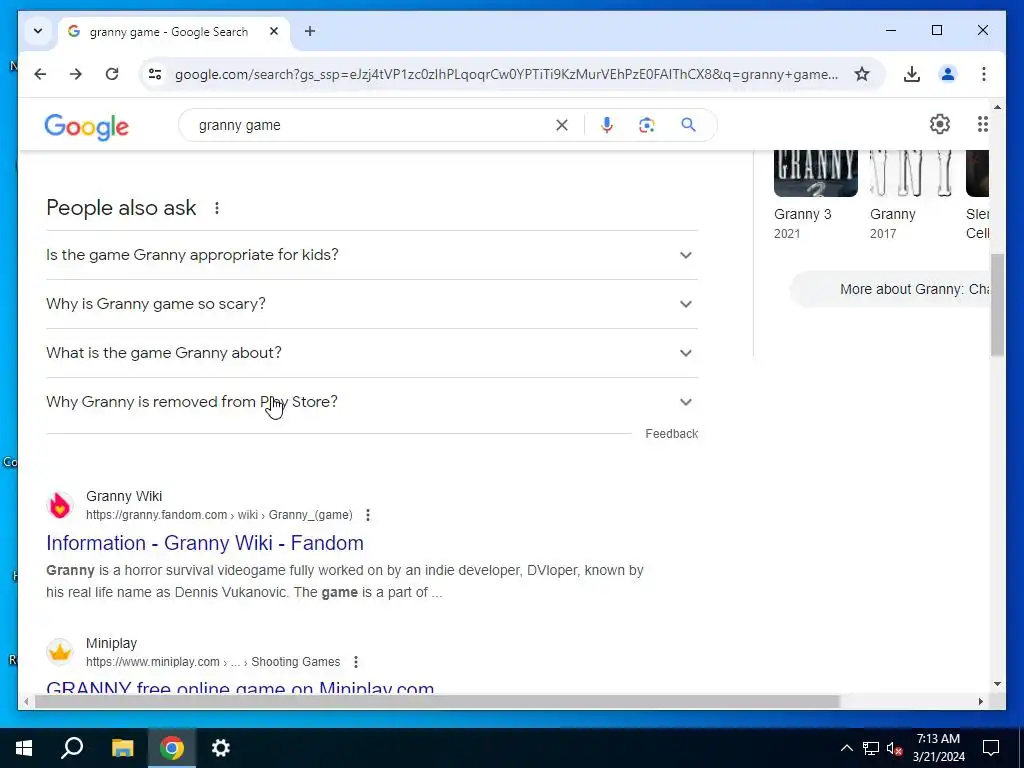Close the granny game search tab
The height and width of the screenshot is (768, 1024).
(274, 31)
